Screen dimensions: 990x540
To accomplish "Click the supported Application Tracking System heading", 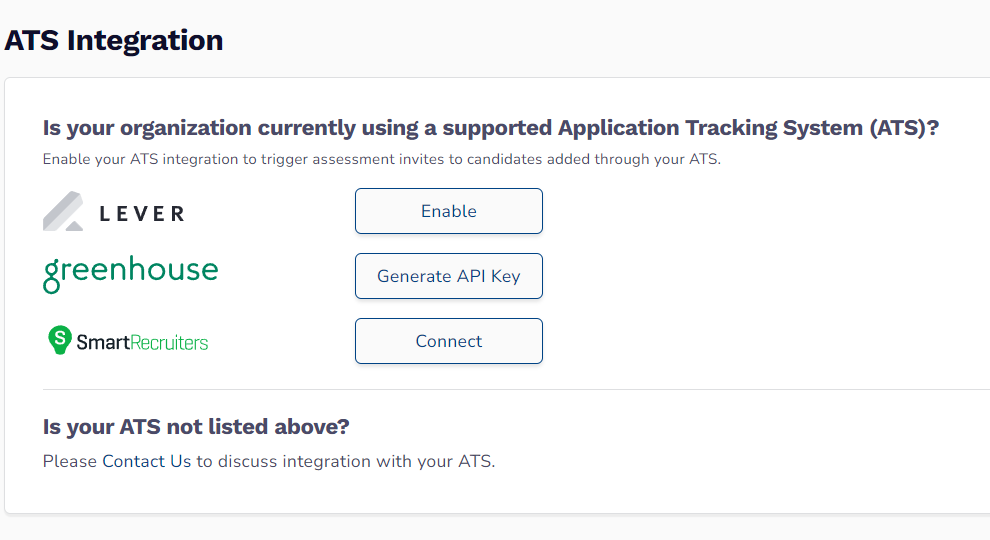I will pos(491,128).
